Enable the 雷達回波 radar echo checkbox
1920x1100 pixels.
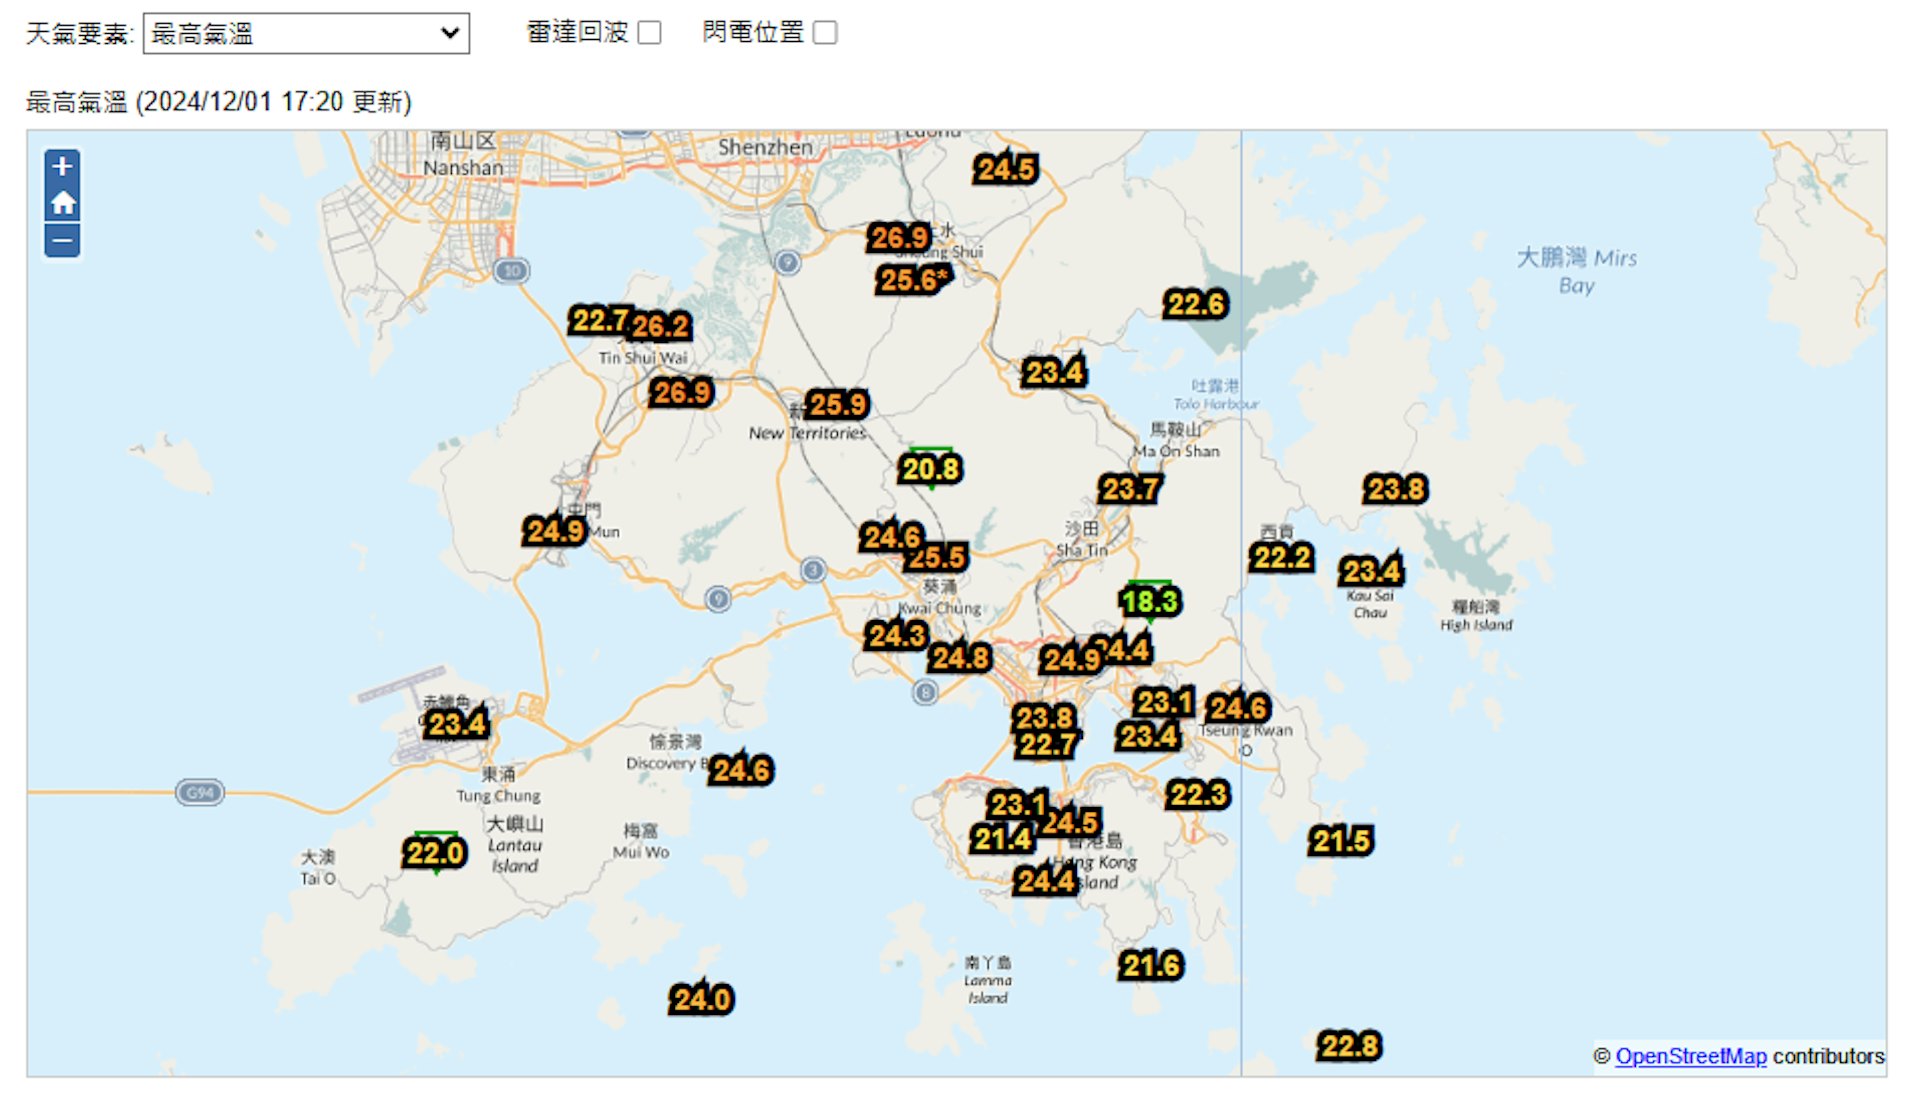[x=649, y=33]
